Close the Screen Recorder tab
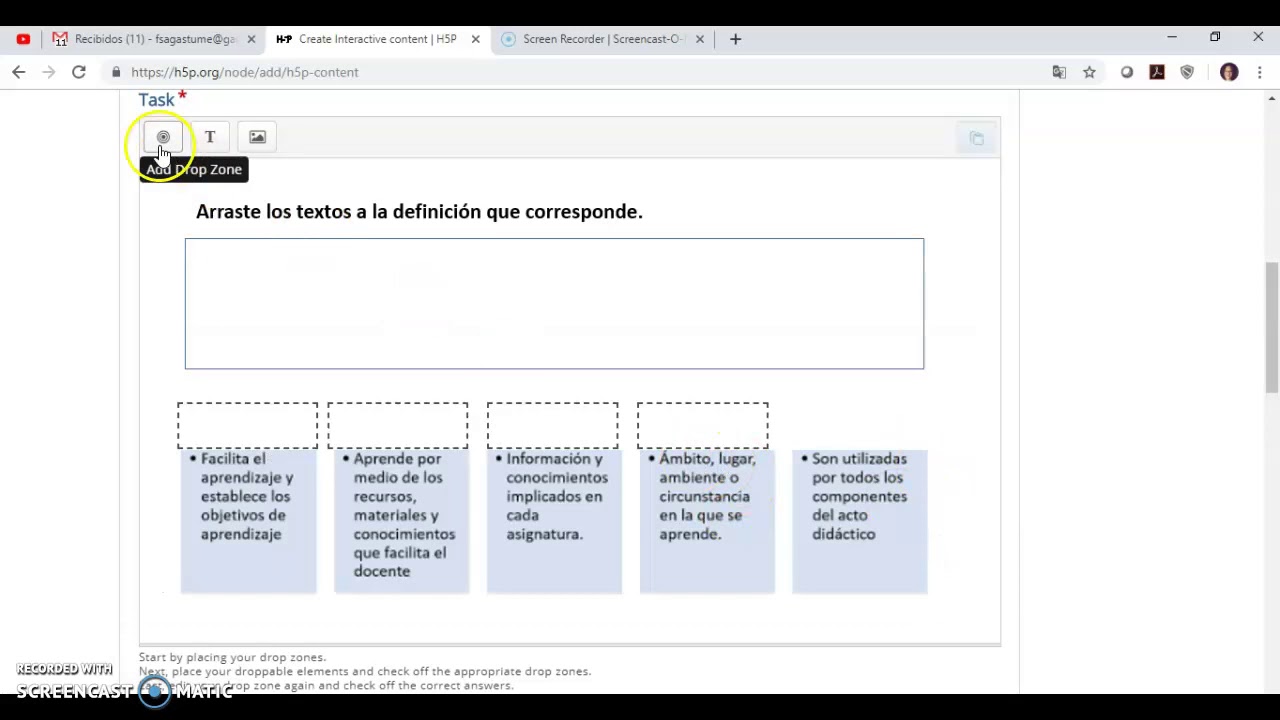 tap(699, 39)
